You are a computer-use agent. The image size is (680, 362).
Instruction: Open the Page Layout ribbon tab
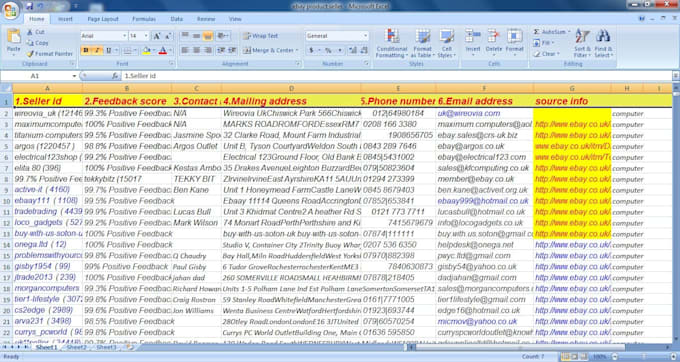pos(103,19)
